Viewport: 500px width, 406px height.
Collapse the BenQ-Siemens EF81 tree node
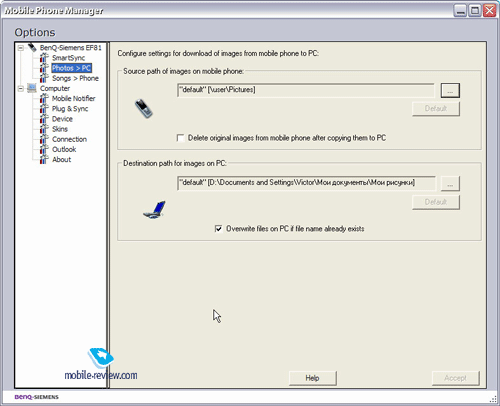(x=21, y=48)
